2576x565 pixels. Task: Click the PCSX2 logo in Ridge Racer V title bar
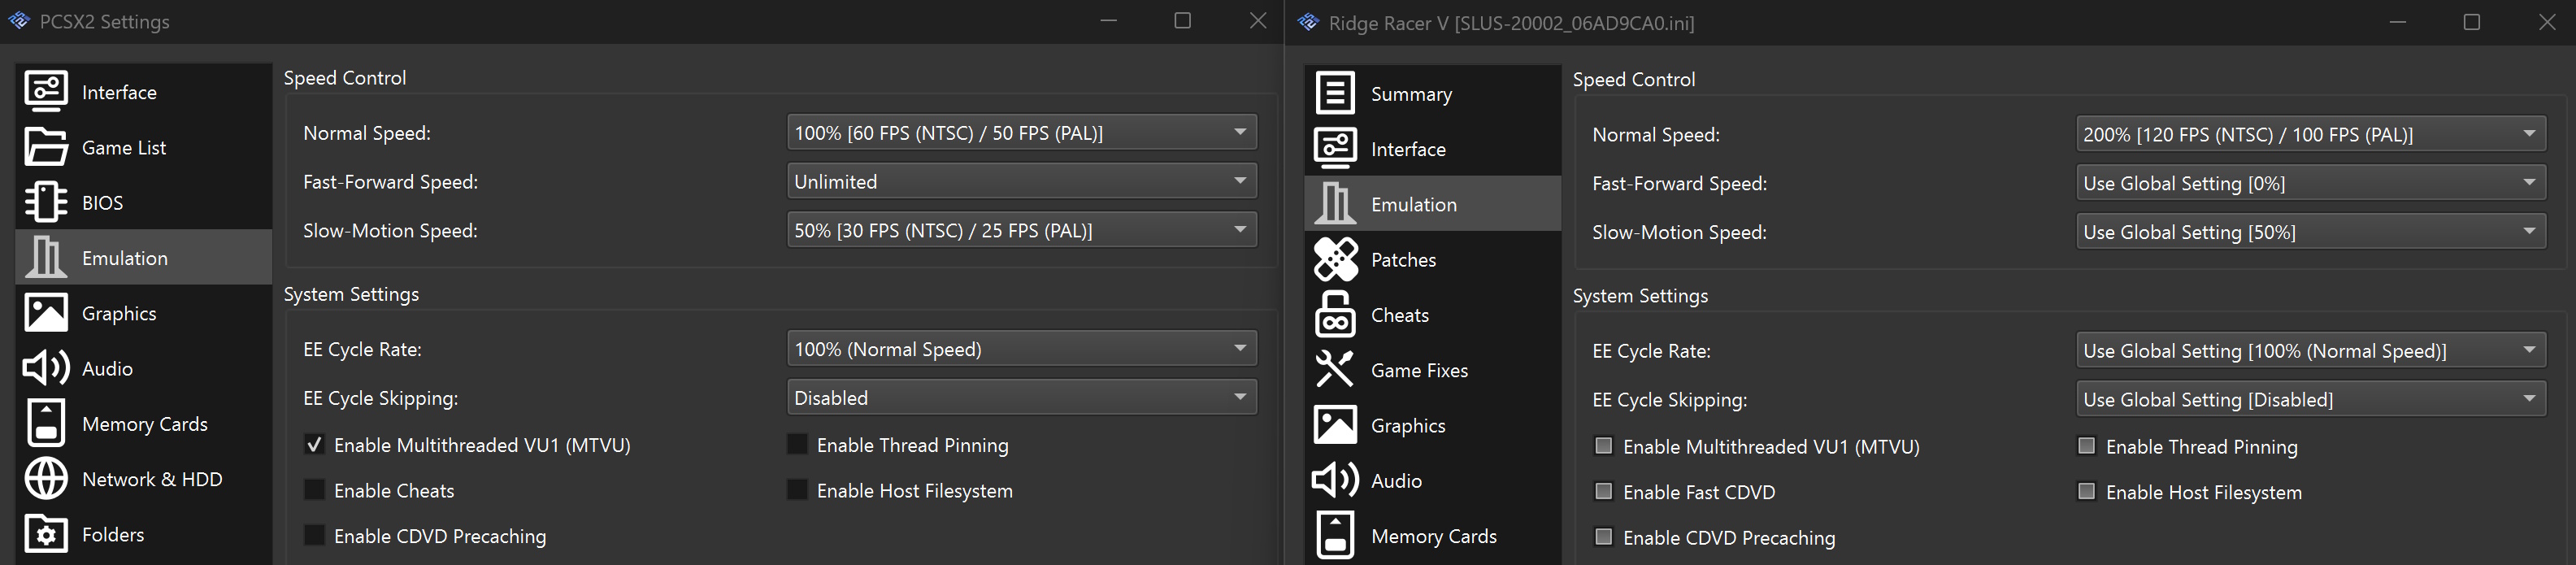[1308, 22]
